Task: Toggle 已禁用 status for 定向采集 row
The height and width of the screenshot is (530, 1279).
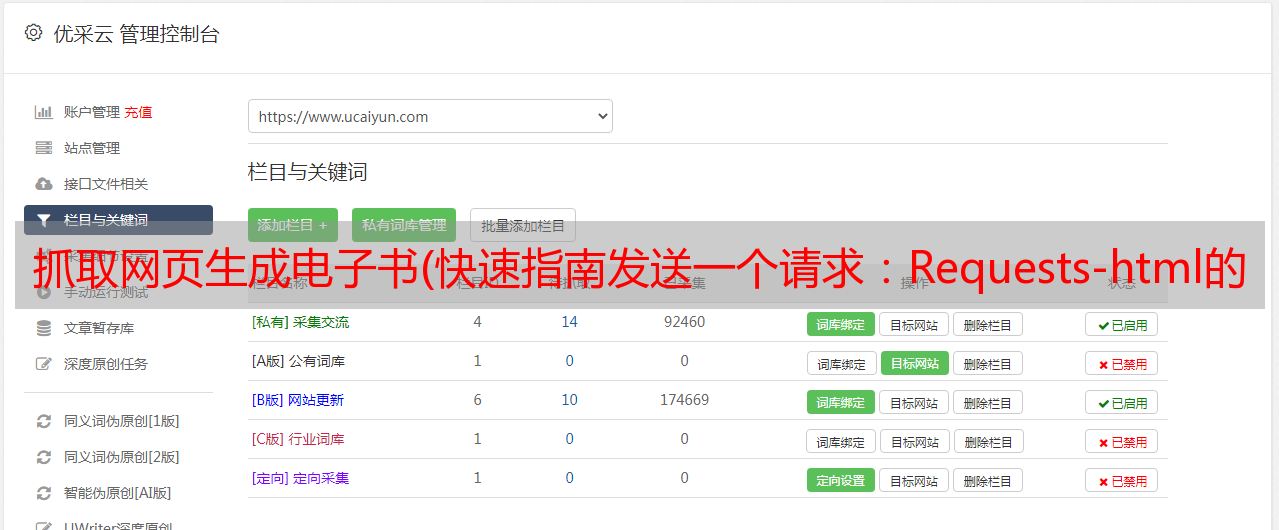Action: (x=1121, y=480)
